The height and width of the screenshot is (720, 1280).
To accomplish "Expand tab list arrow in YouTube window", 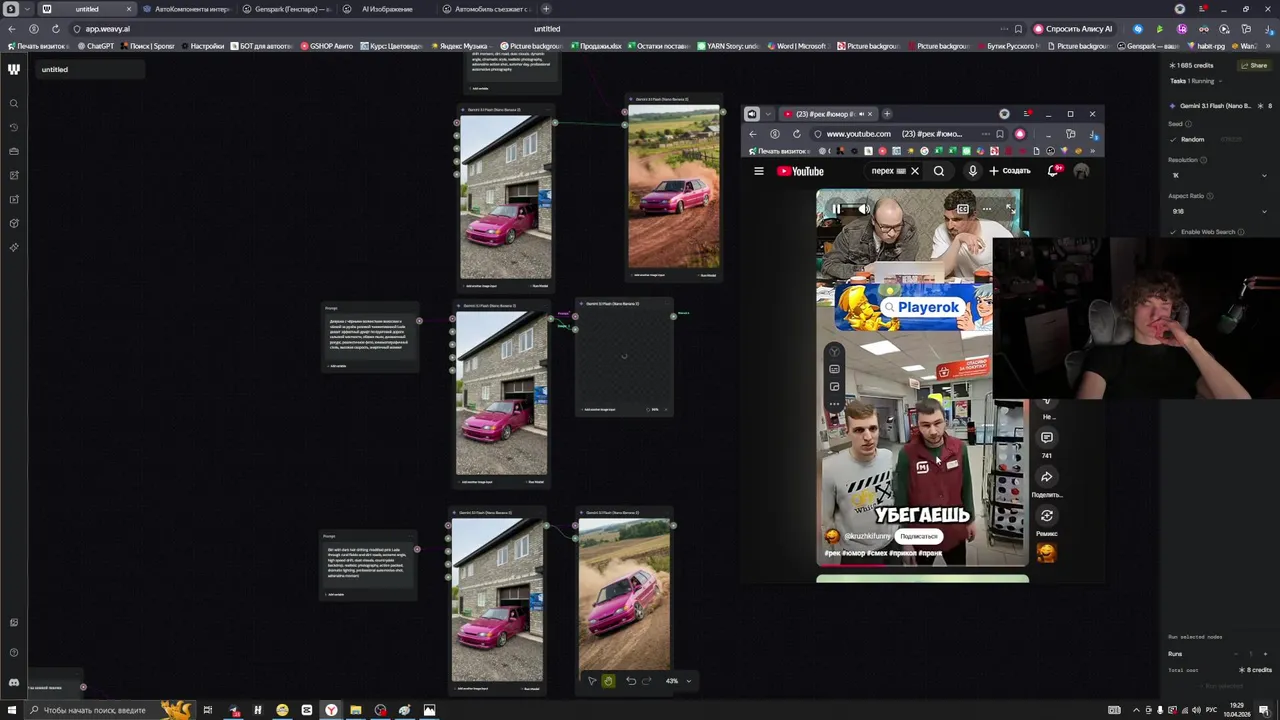I will (768, 114).
